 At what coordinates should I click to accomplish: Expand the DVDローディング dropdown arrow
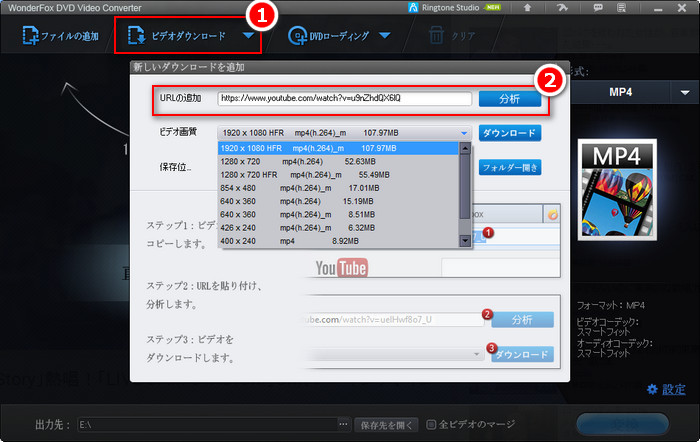pyautogui.click(x=384, y=37)
